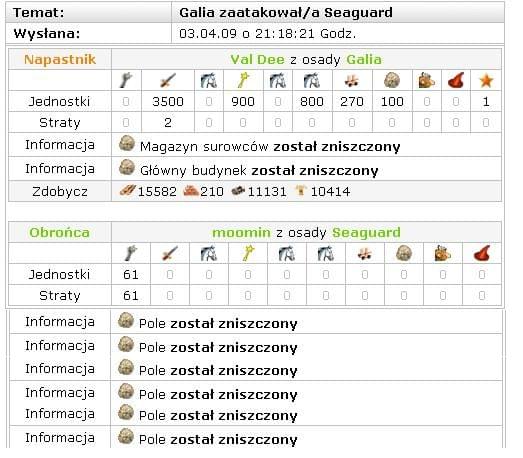
Task: Open defender village Seaguard link
Action: coord(366,233)
